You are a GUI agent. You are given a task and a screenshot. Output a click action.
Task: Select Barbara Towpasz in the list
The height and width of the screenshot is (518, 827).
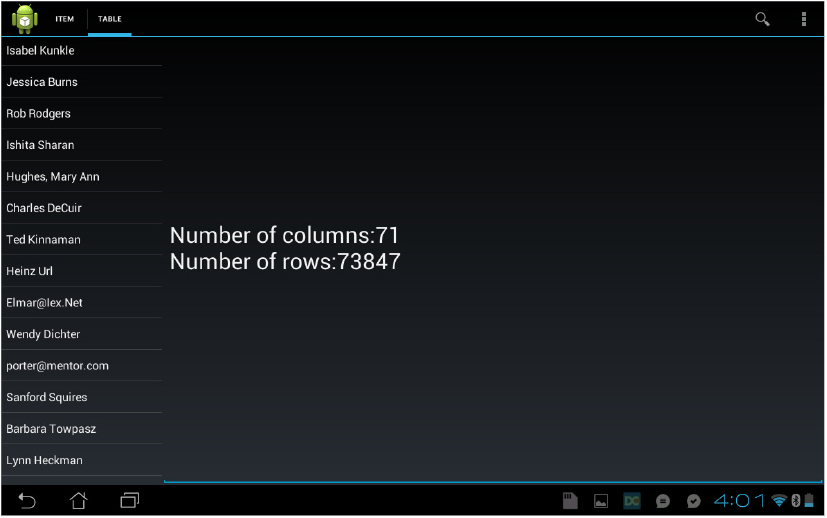pyautogui.click(x=82, y=429)
